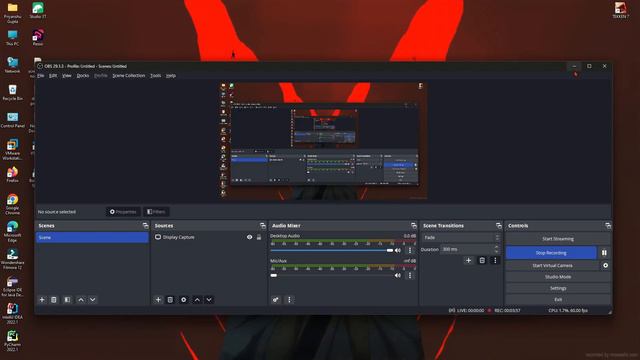The height and width of the screenshot is (360, 640).
Task: Open scene filters icon in Scenes panel
Action: pyautogui.click(x=67, y=300)
